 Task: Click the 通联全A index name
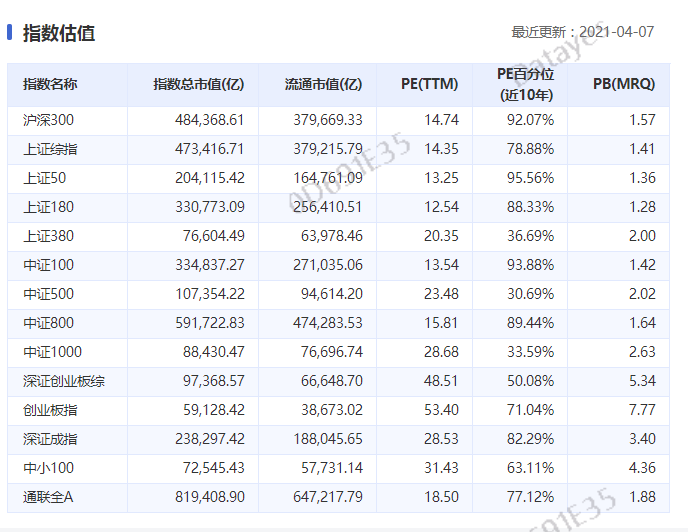coord(48,497)
